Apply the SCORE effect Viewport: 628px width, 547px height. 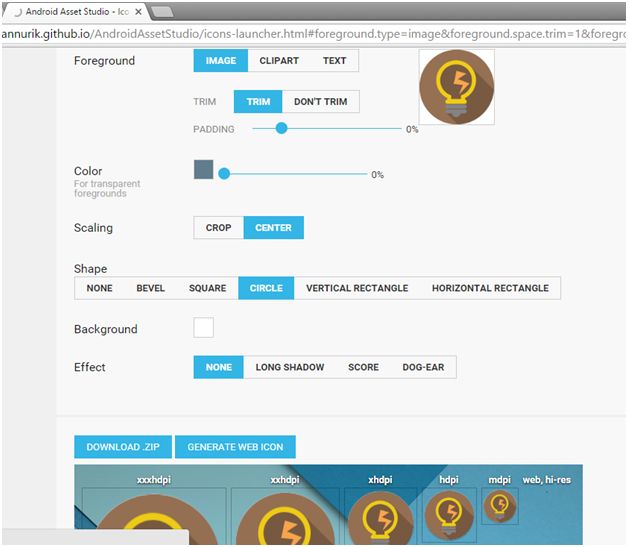click(363, 367)
